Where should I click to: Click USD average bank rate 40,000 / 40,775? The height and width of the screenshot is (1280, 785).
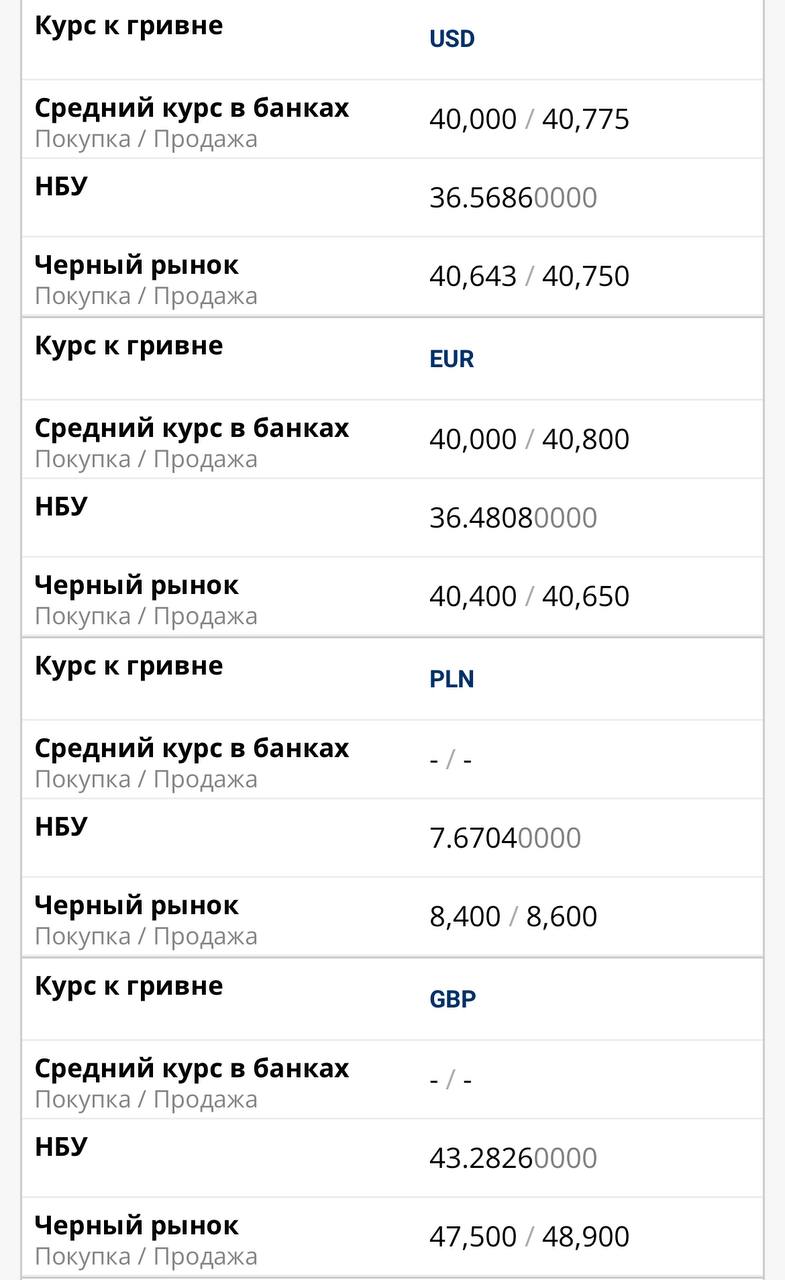click(x=529, y=119)
